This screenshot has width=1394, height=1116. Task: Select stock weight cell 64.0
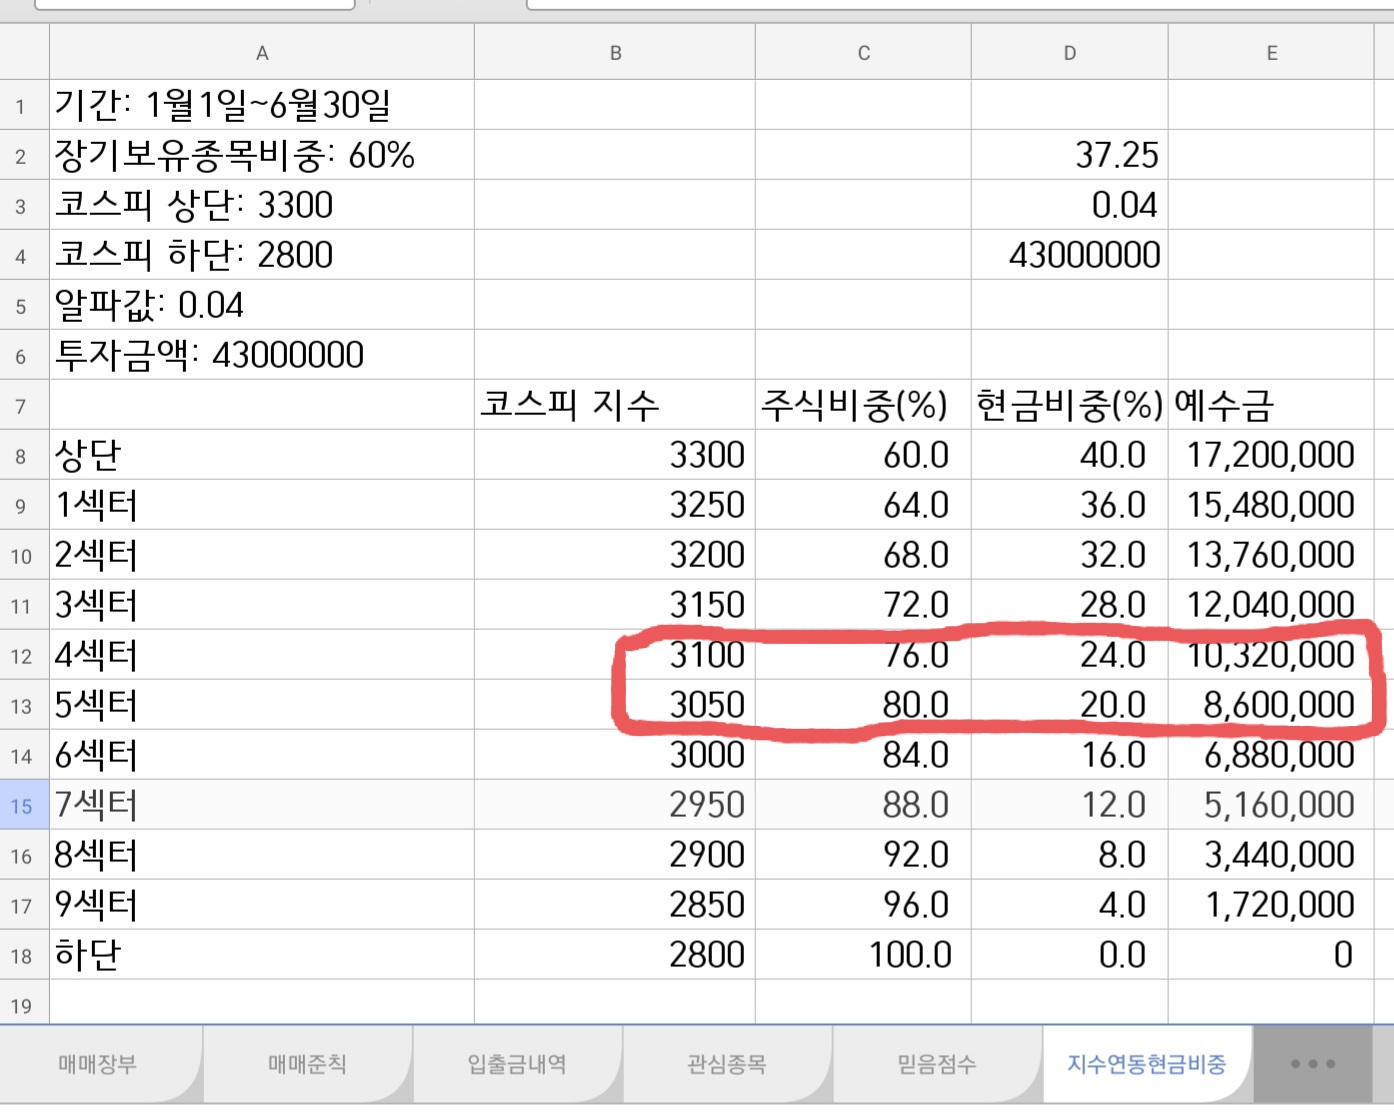863,505
